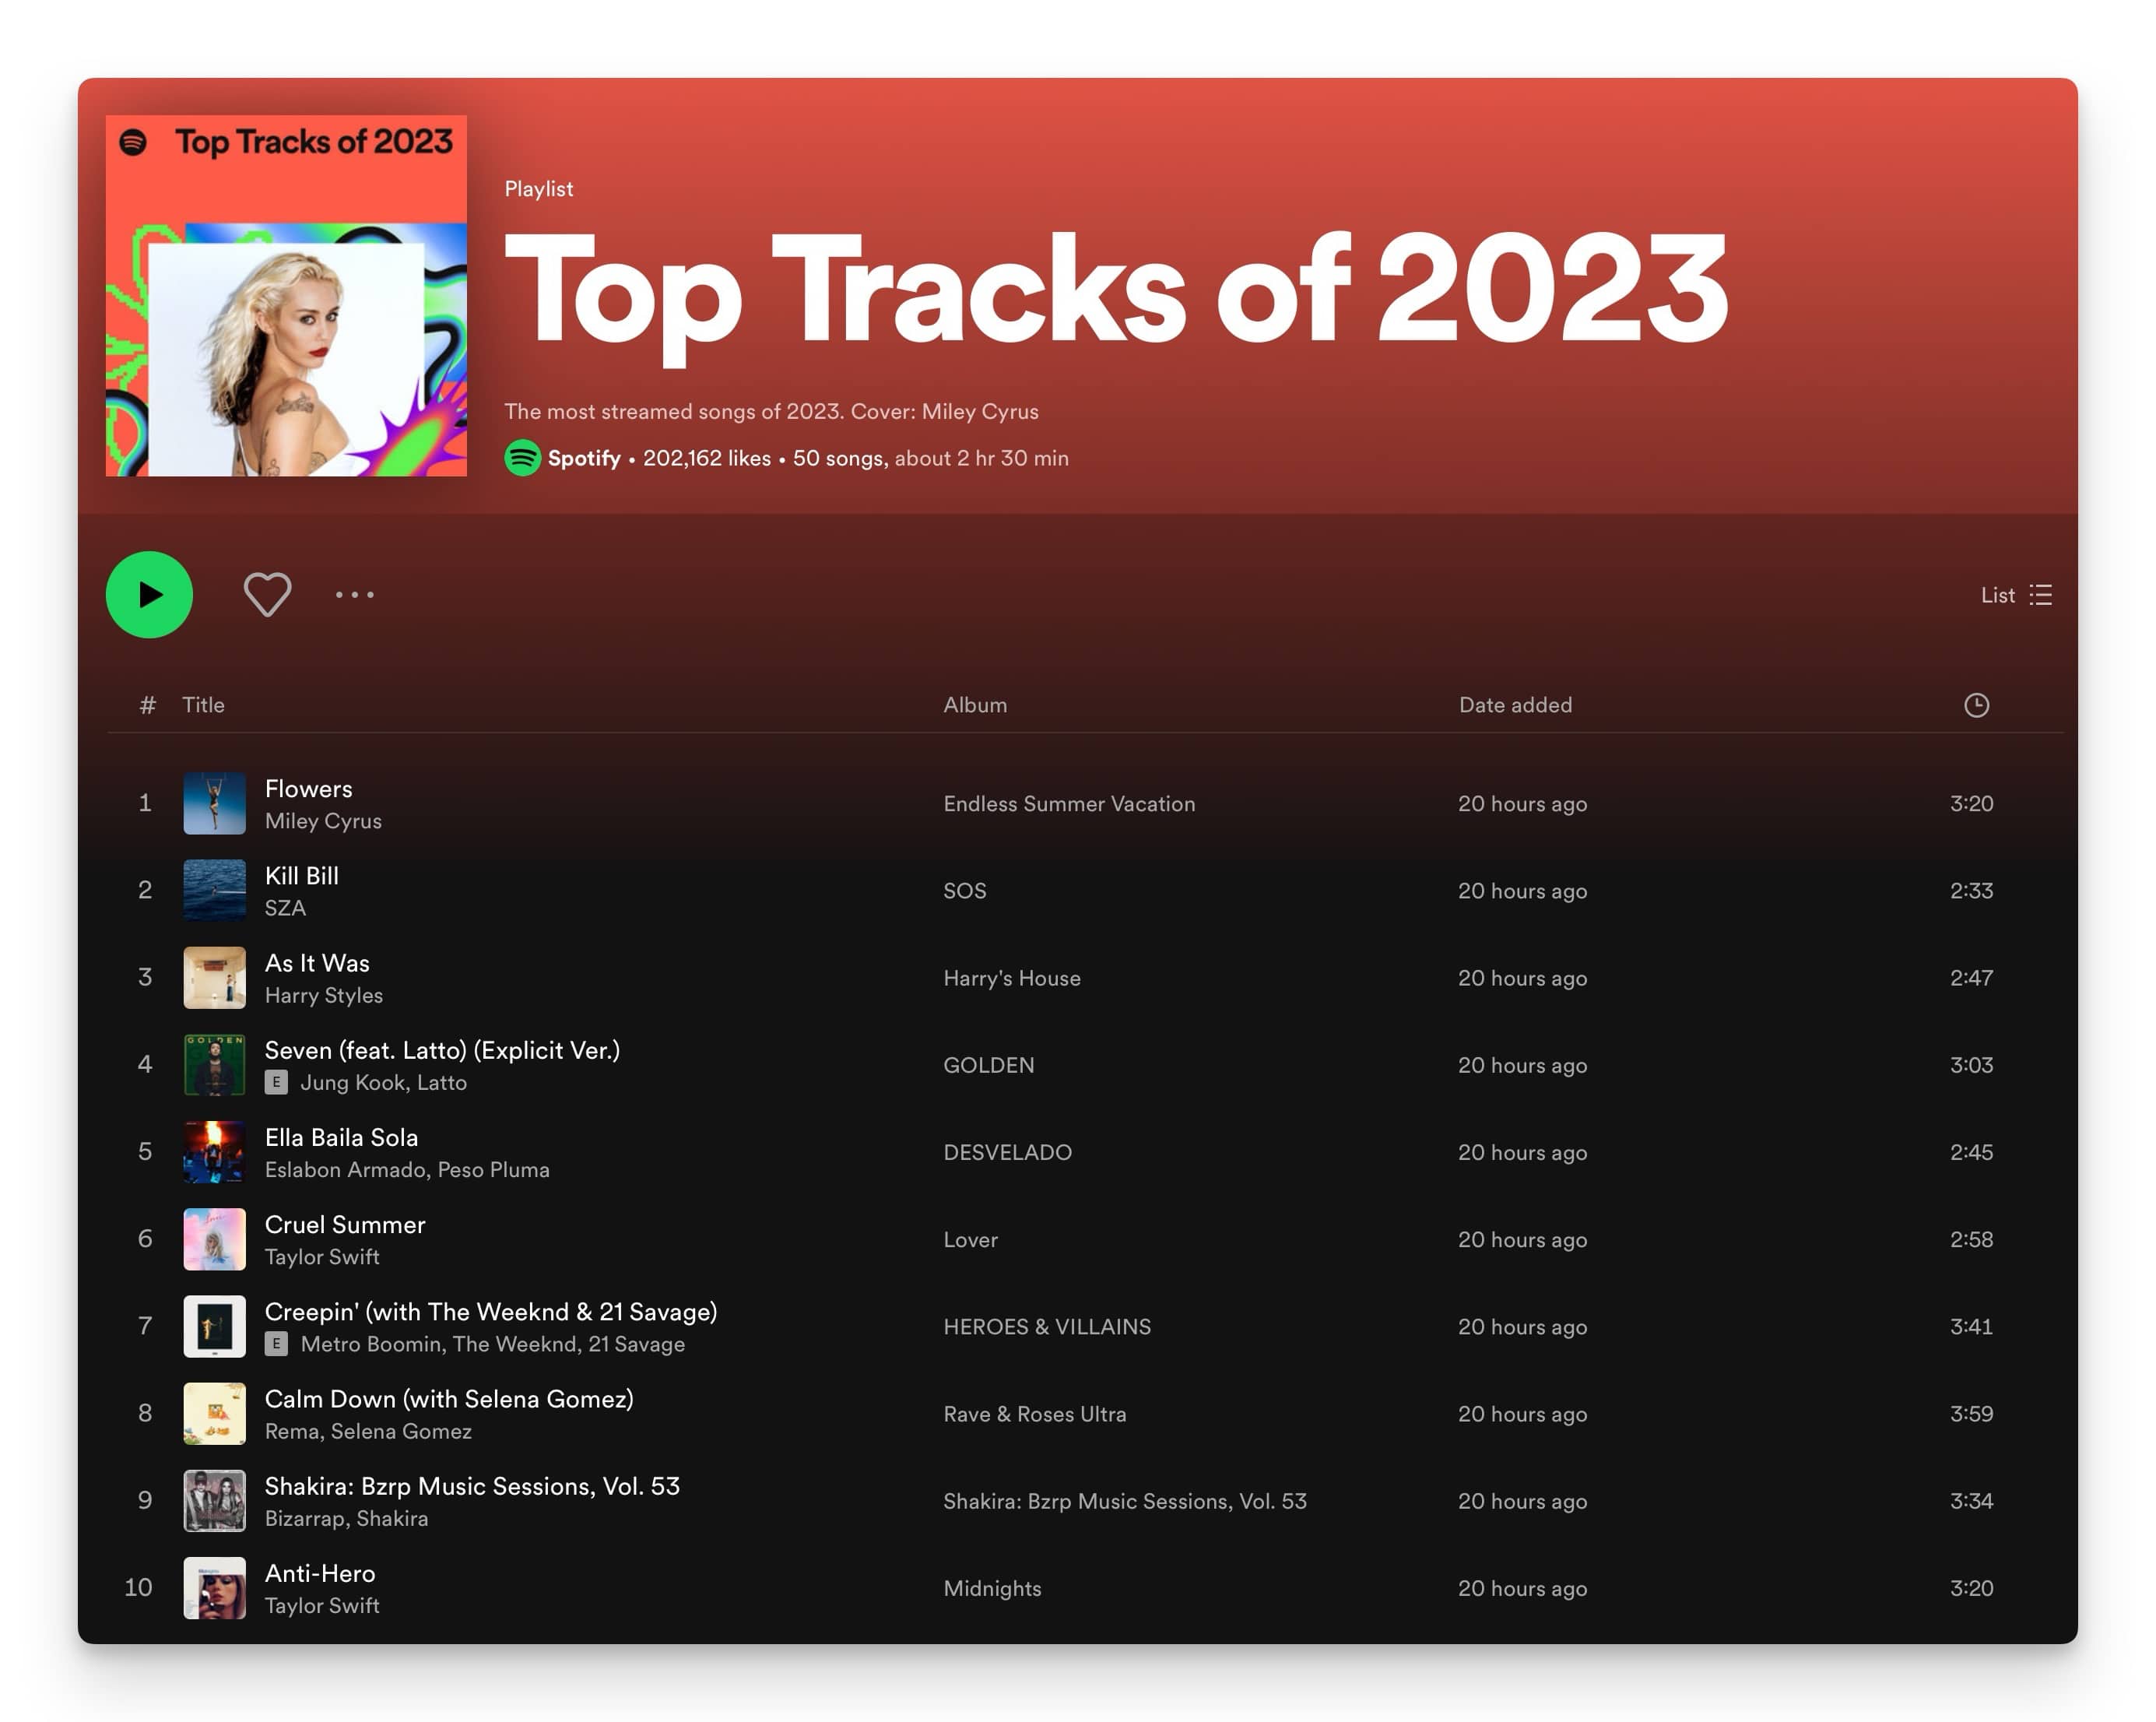Image resolution: width=2156 pixels, height=1722 pixels.
Task: Sort by the duration clock icon
Action: click(1976, 705)
